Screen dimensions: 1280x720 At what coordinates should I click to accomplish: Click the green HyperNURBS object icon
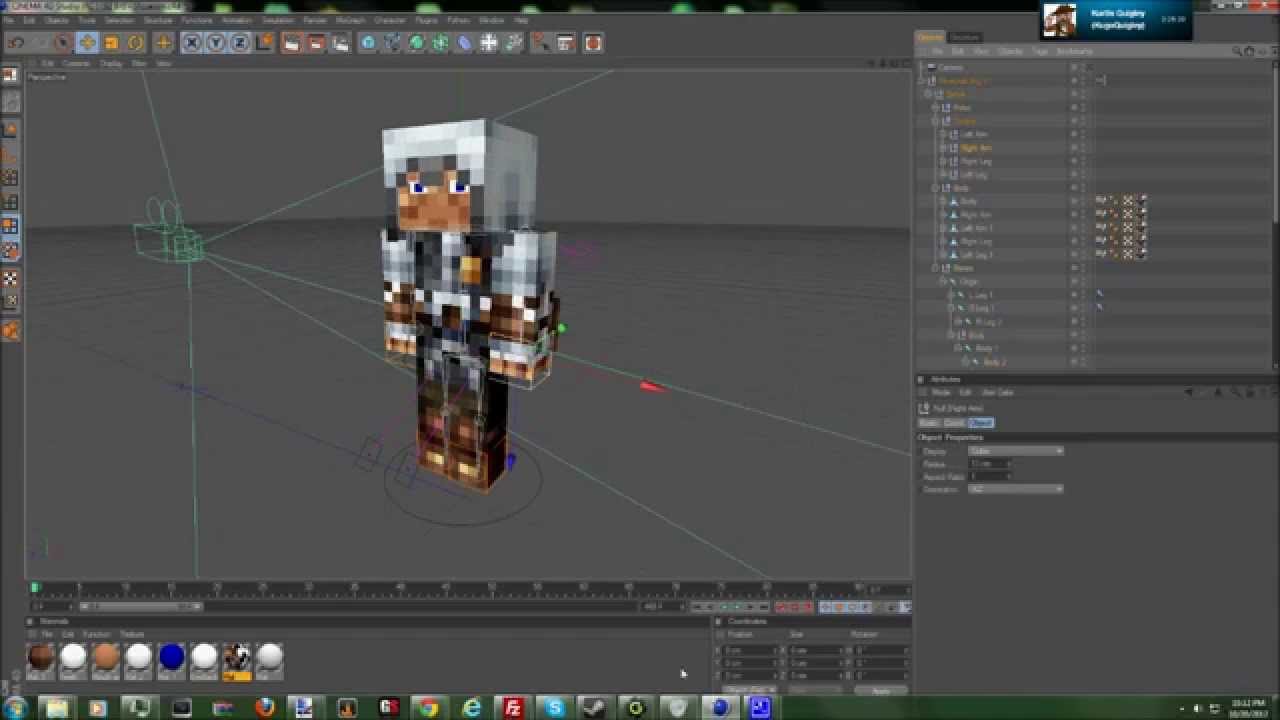[416, 43]
